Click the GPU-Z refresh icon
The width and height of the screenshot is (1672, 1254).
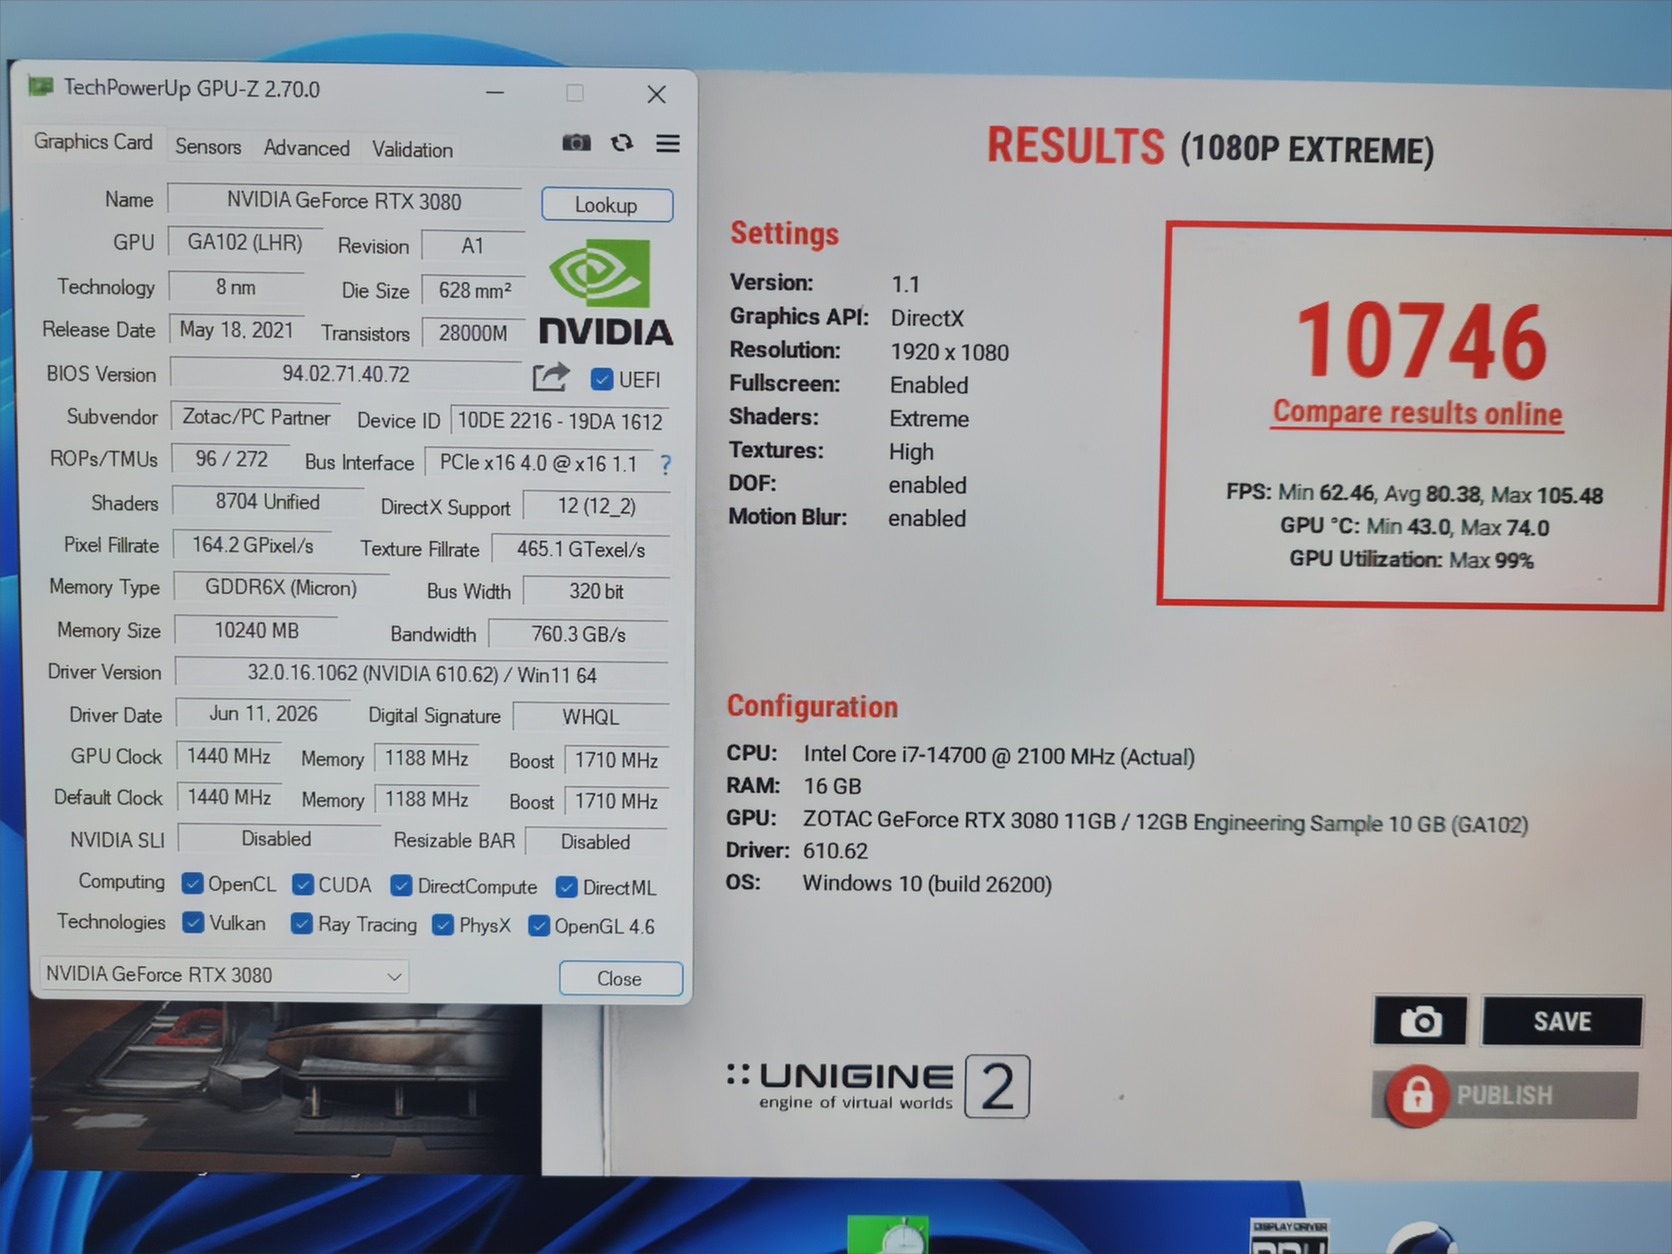[622, 143]
